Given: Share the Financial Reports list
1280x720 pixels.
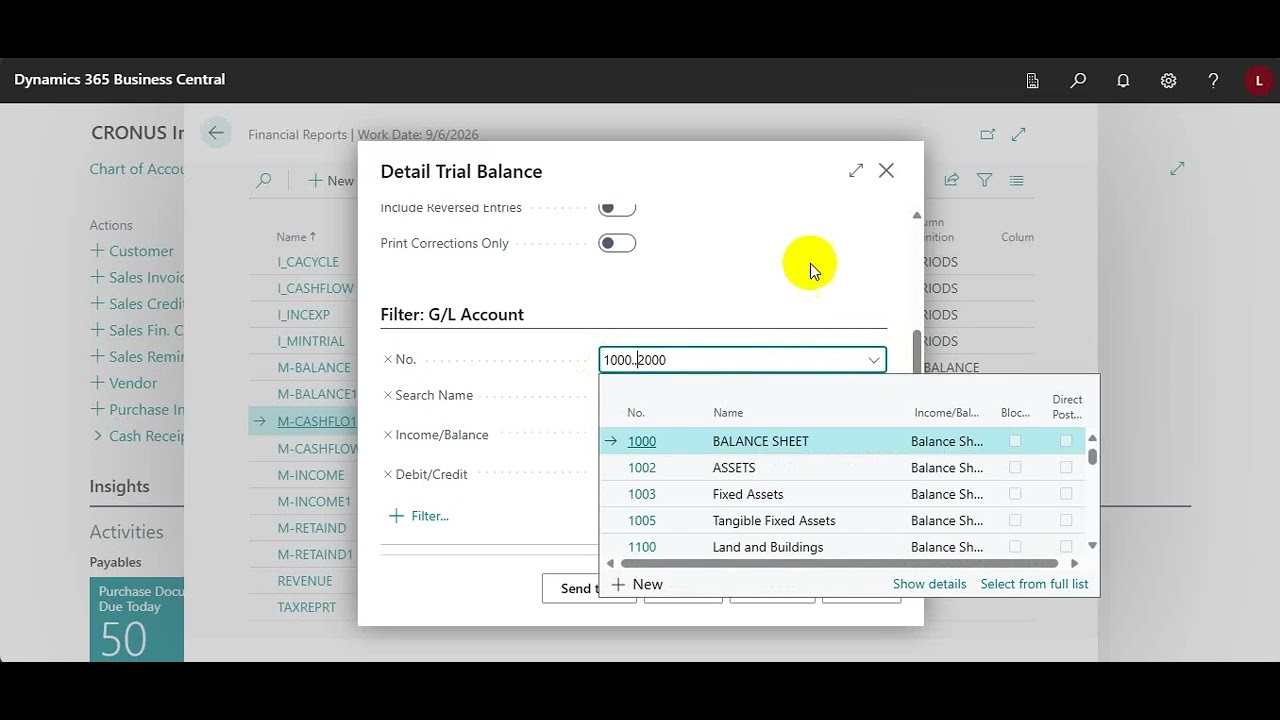Looking at the screenshot, I should (952, 180).
